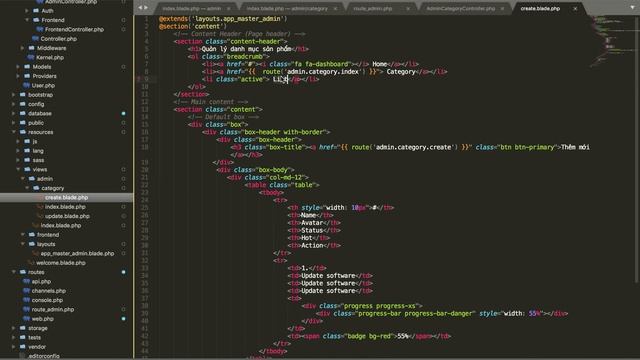Collapse the views folder
This screenshot has width=640, height=360.
click(x=18, y=169)
